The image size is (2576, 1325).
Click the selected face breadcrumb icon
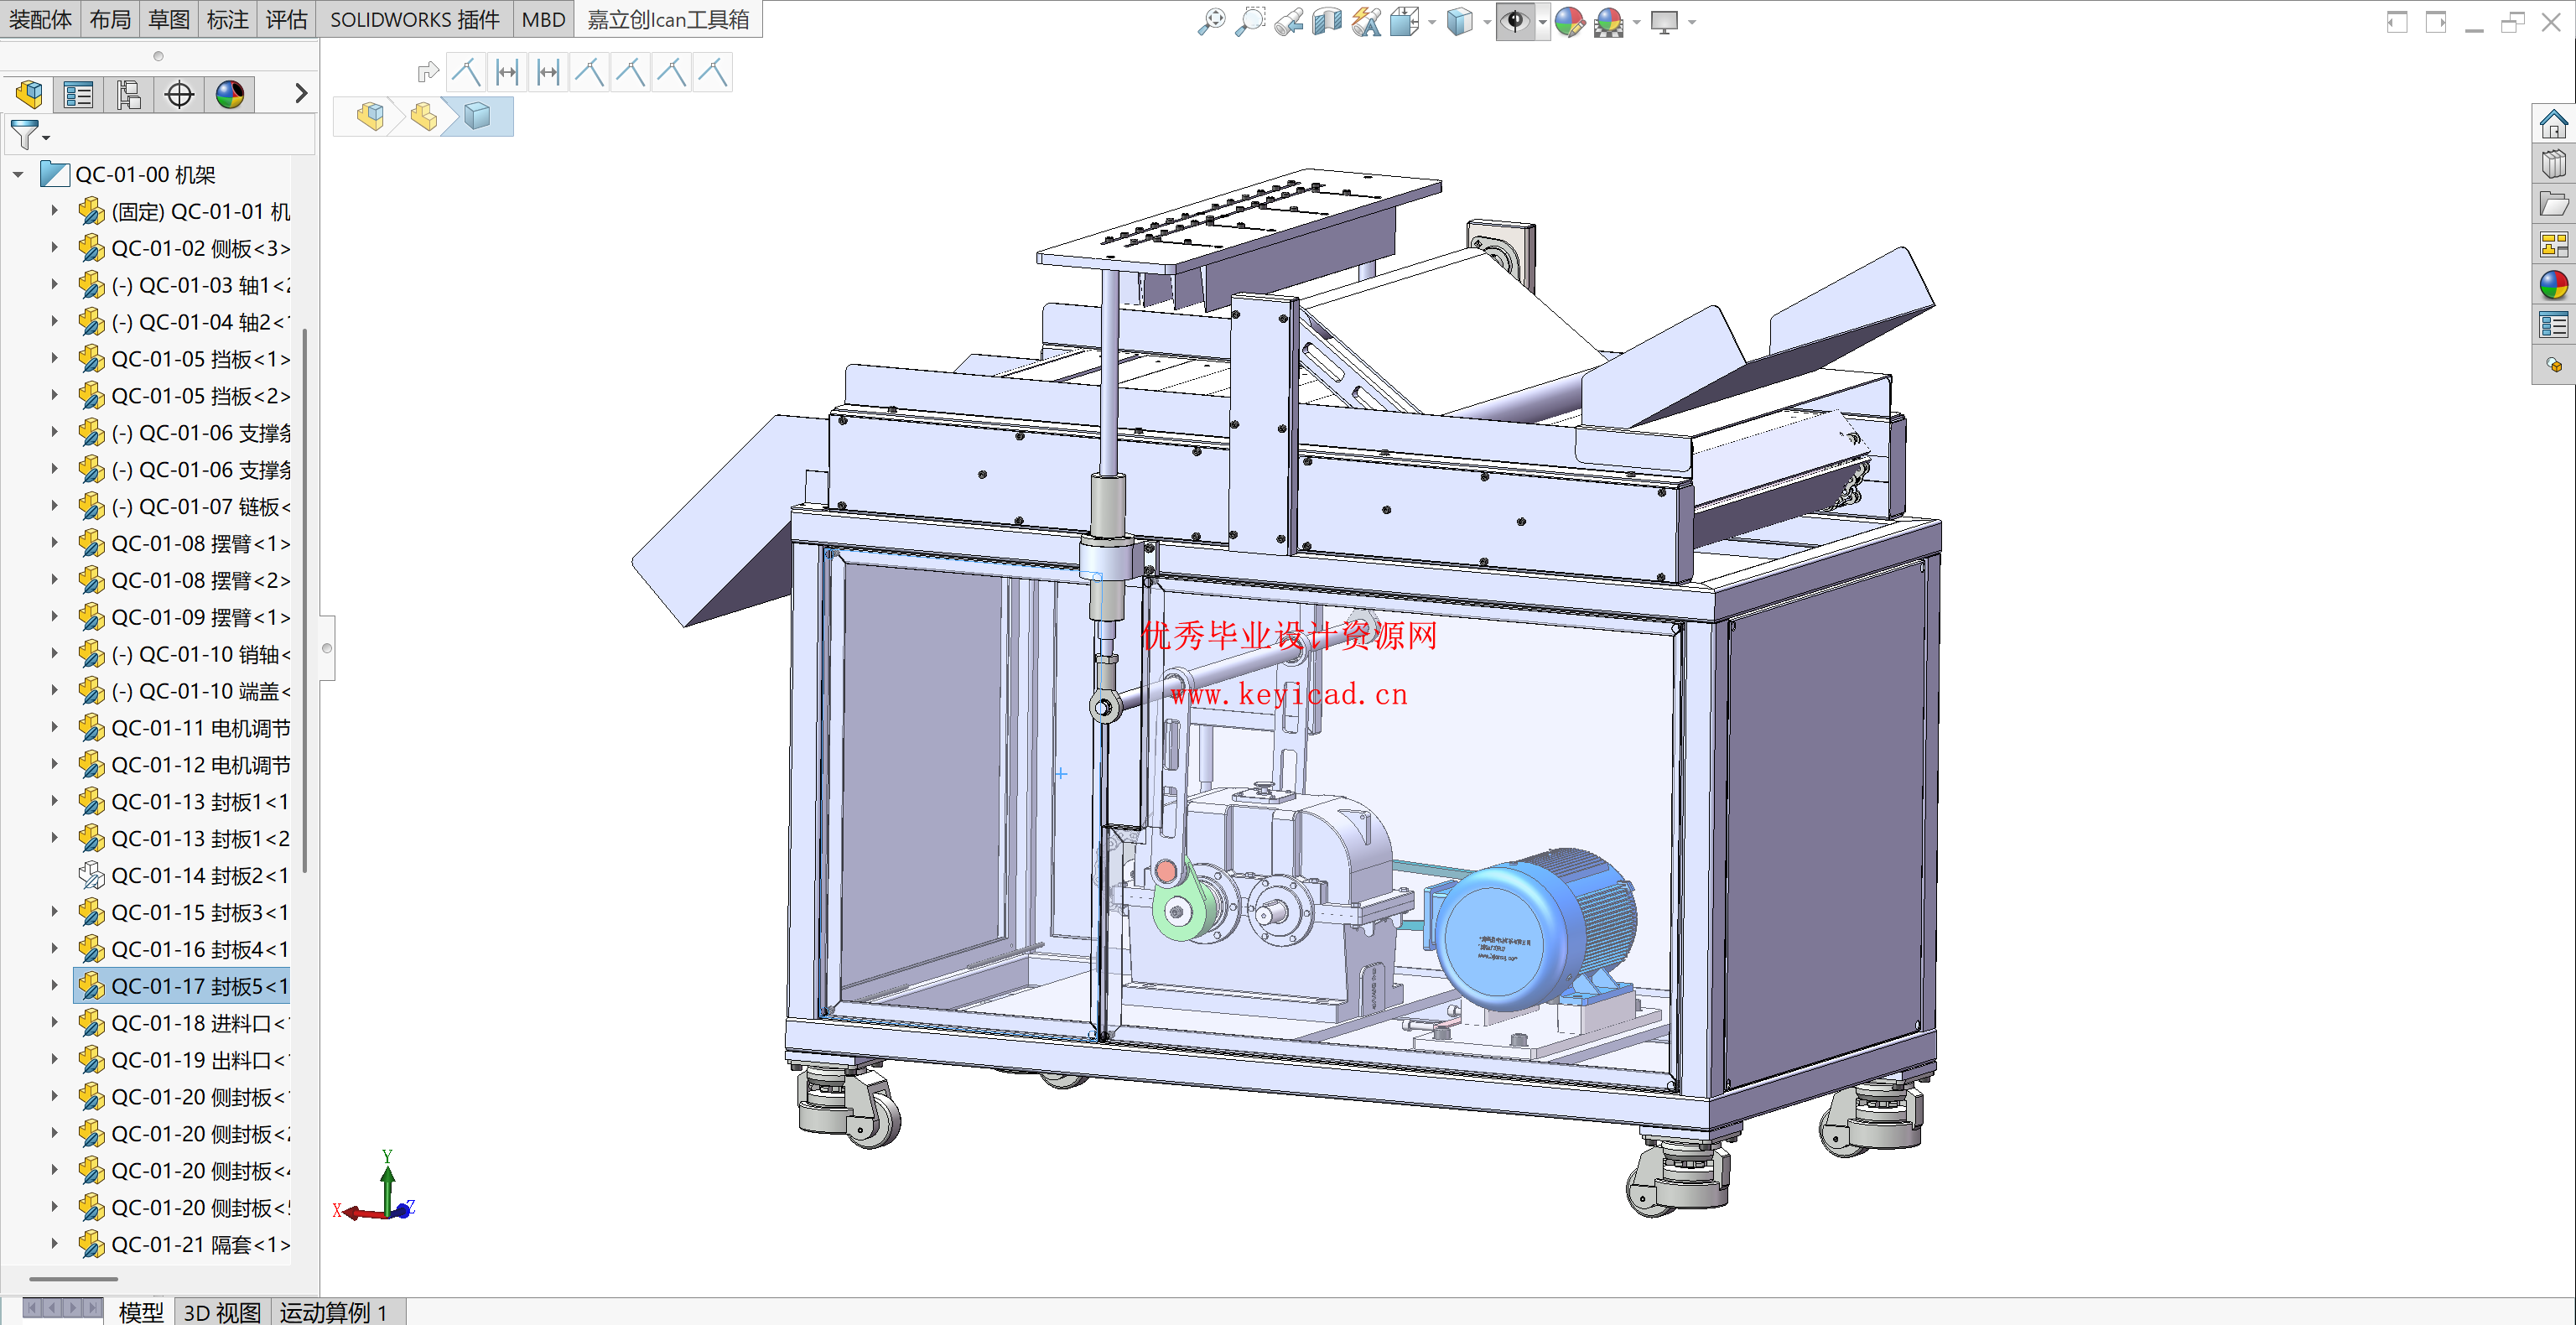[478, 116]
